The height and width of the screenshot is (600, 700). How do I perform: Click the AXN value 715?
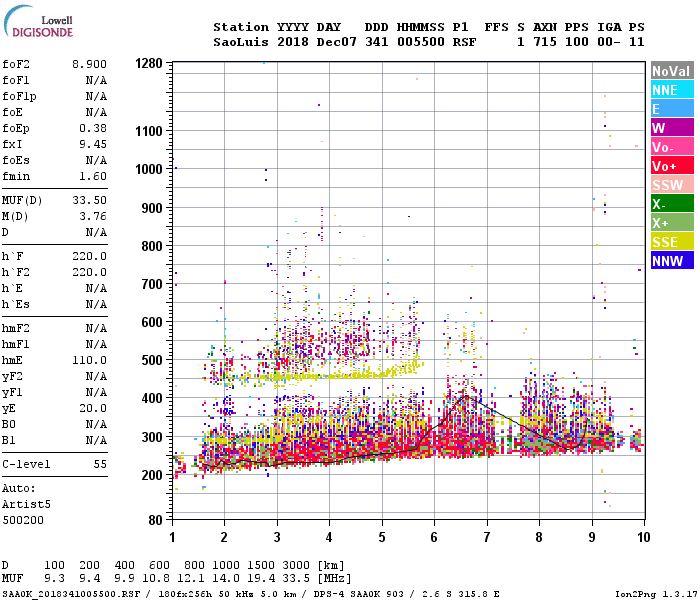tap(545, 42)
